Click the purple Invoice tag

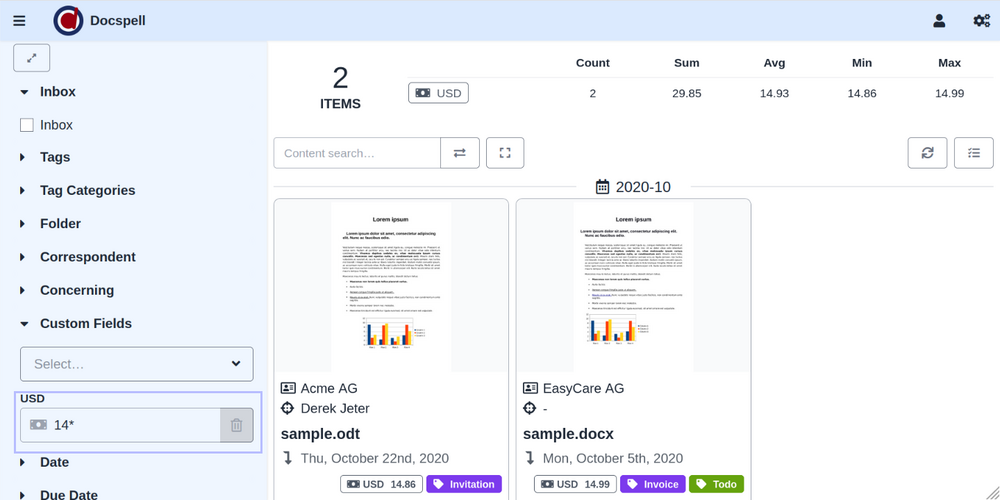click(653, 484)
